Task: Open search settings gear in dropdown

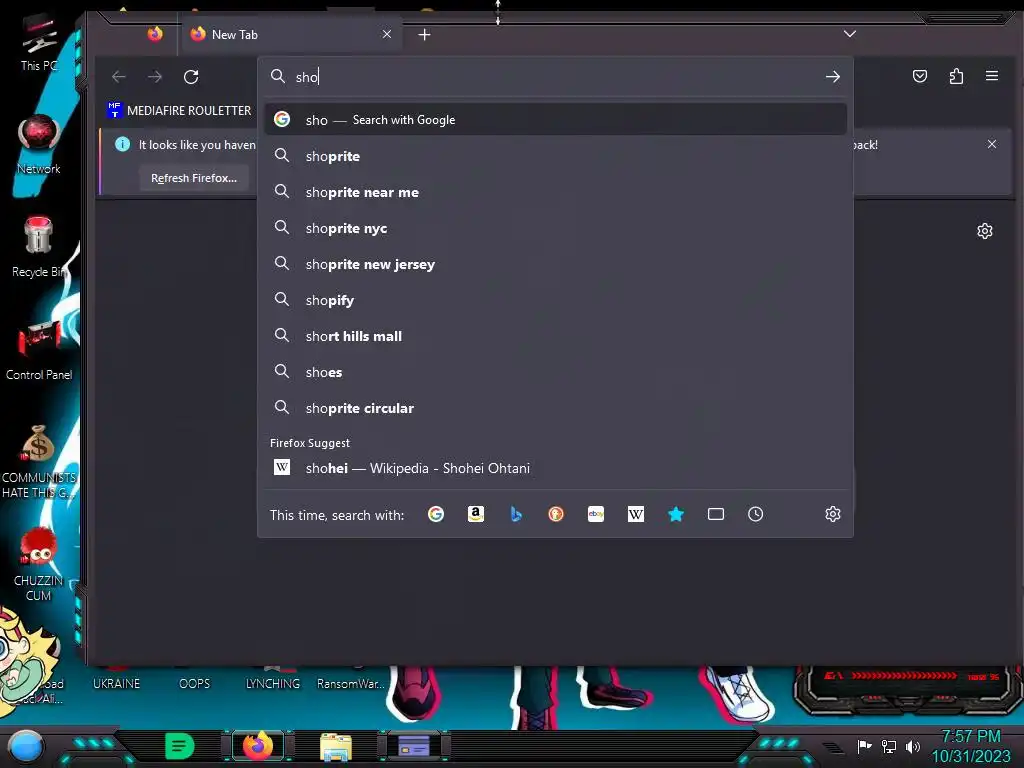Action: (833, 515)
